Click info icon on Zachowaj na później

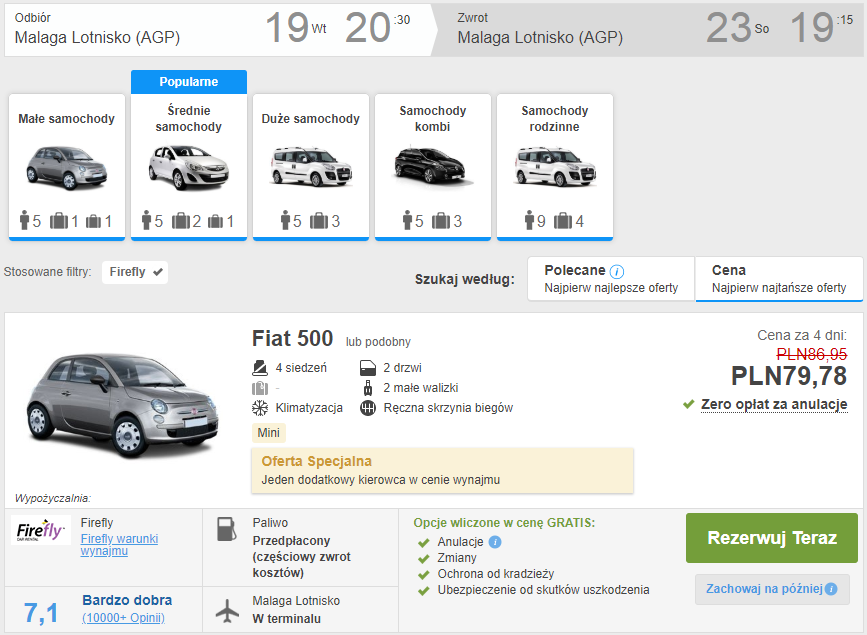click(830, 589)
